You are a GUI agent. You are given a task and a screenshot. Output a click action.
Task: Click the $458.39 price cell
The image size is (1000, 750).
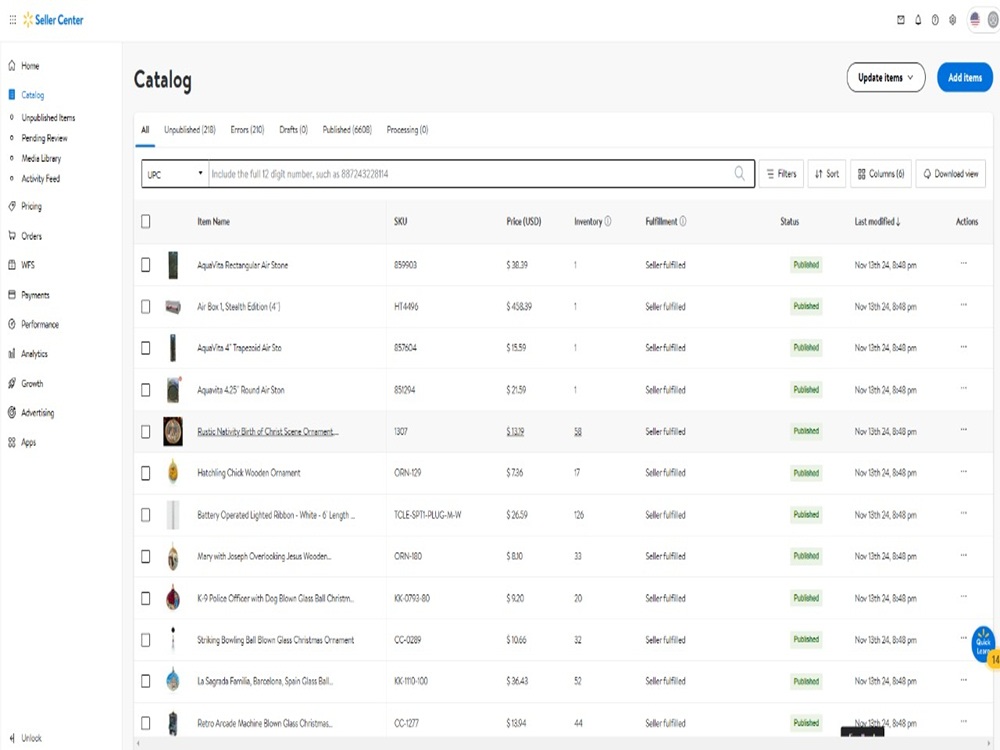point(519,307)
